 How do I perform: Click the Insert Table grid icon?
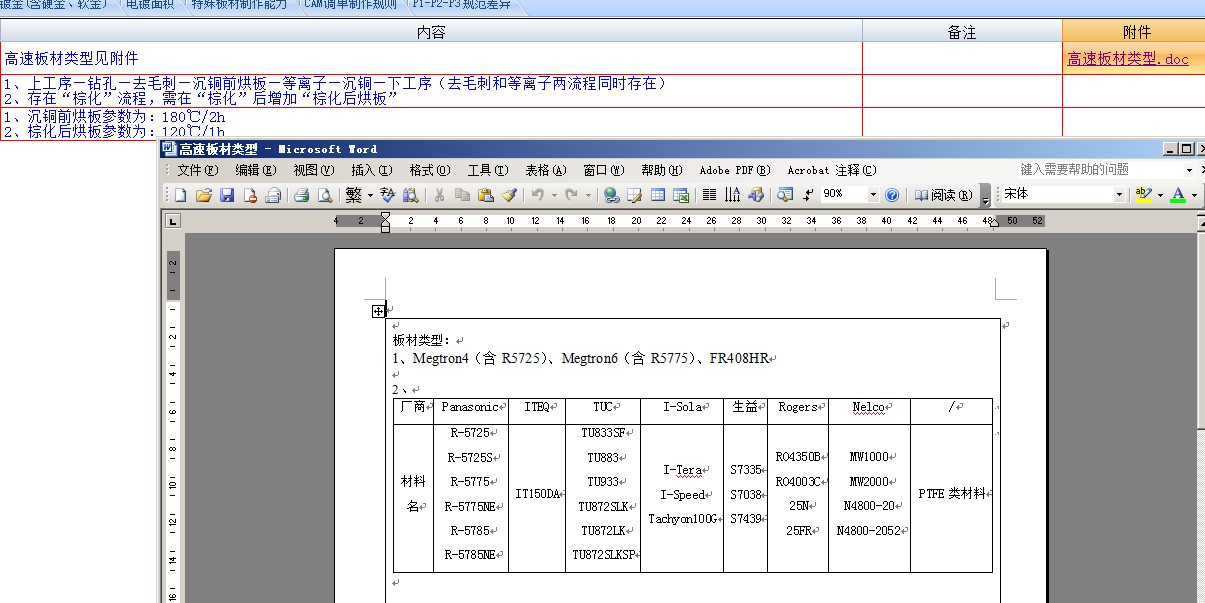coord(658,195)
